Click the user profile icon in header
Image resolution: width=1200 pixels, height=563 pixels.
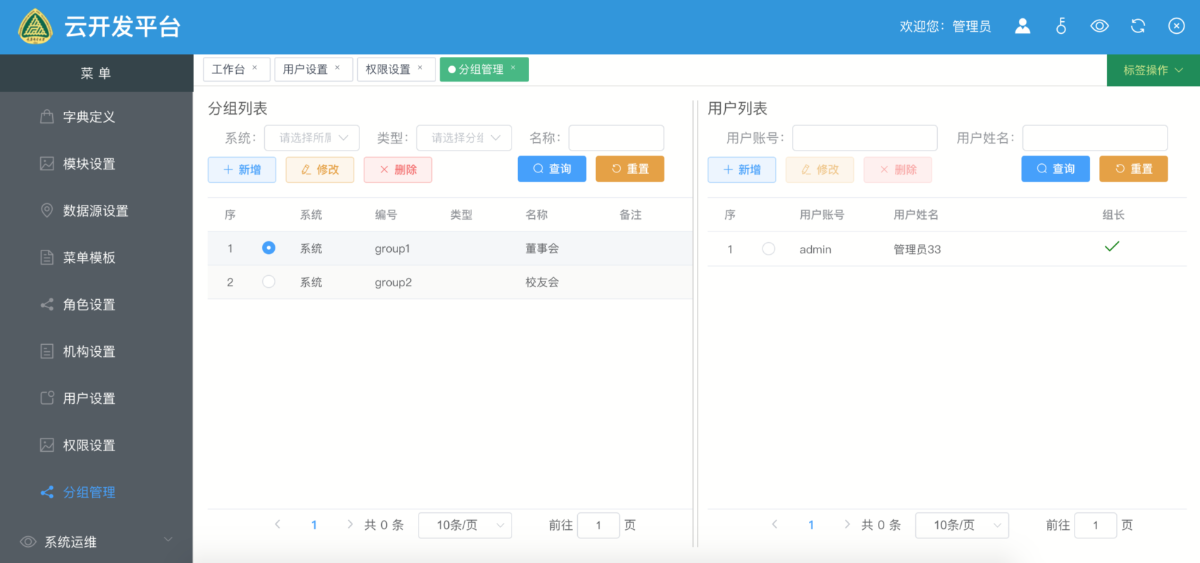tap(1022, 26)
